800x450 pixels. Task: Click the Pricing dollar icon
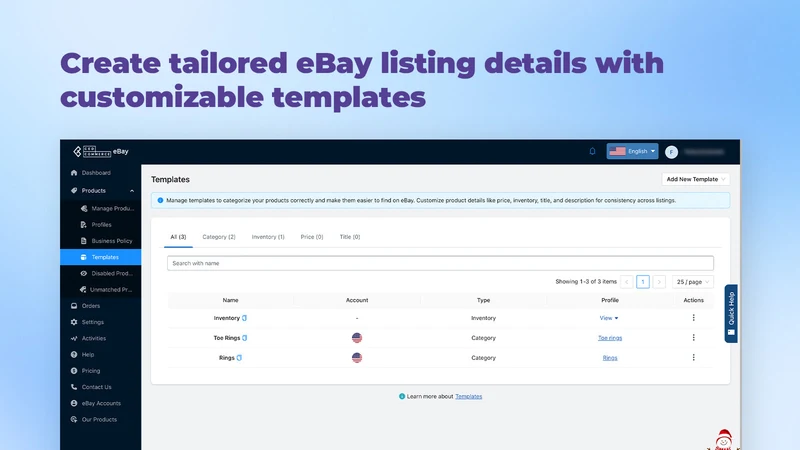pyautogui.click(x=74, y=371)
